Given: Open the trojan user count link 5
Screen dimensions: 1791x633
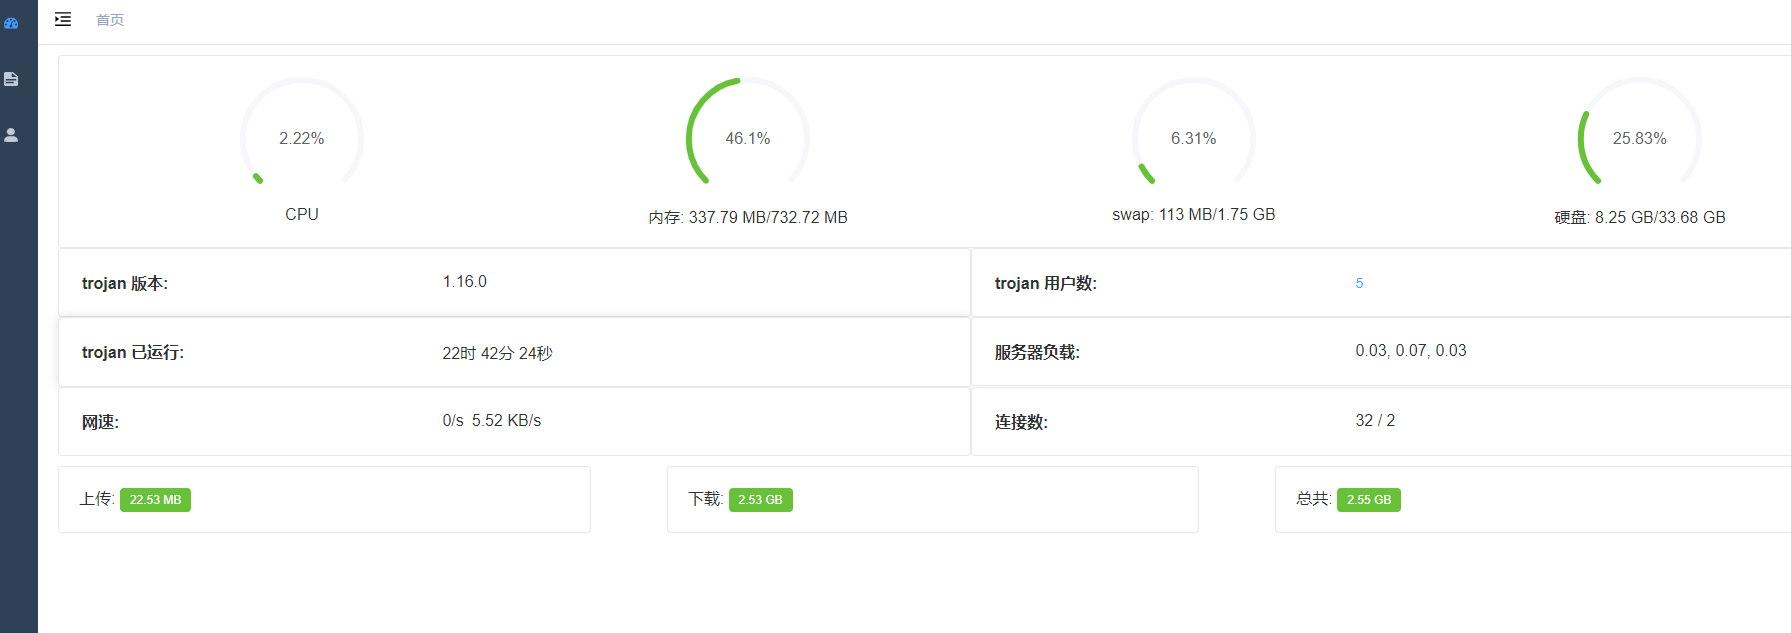Looking at the screenshot, I should [1359, 283].
